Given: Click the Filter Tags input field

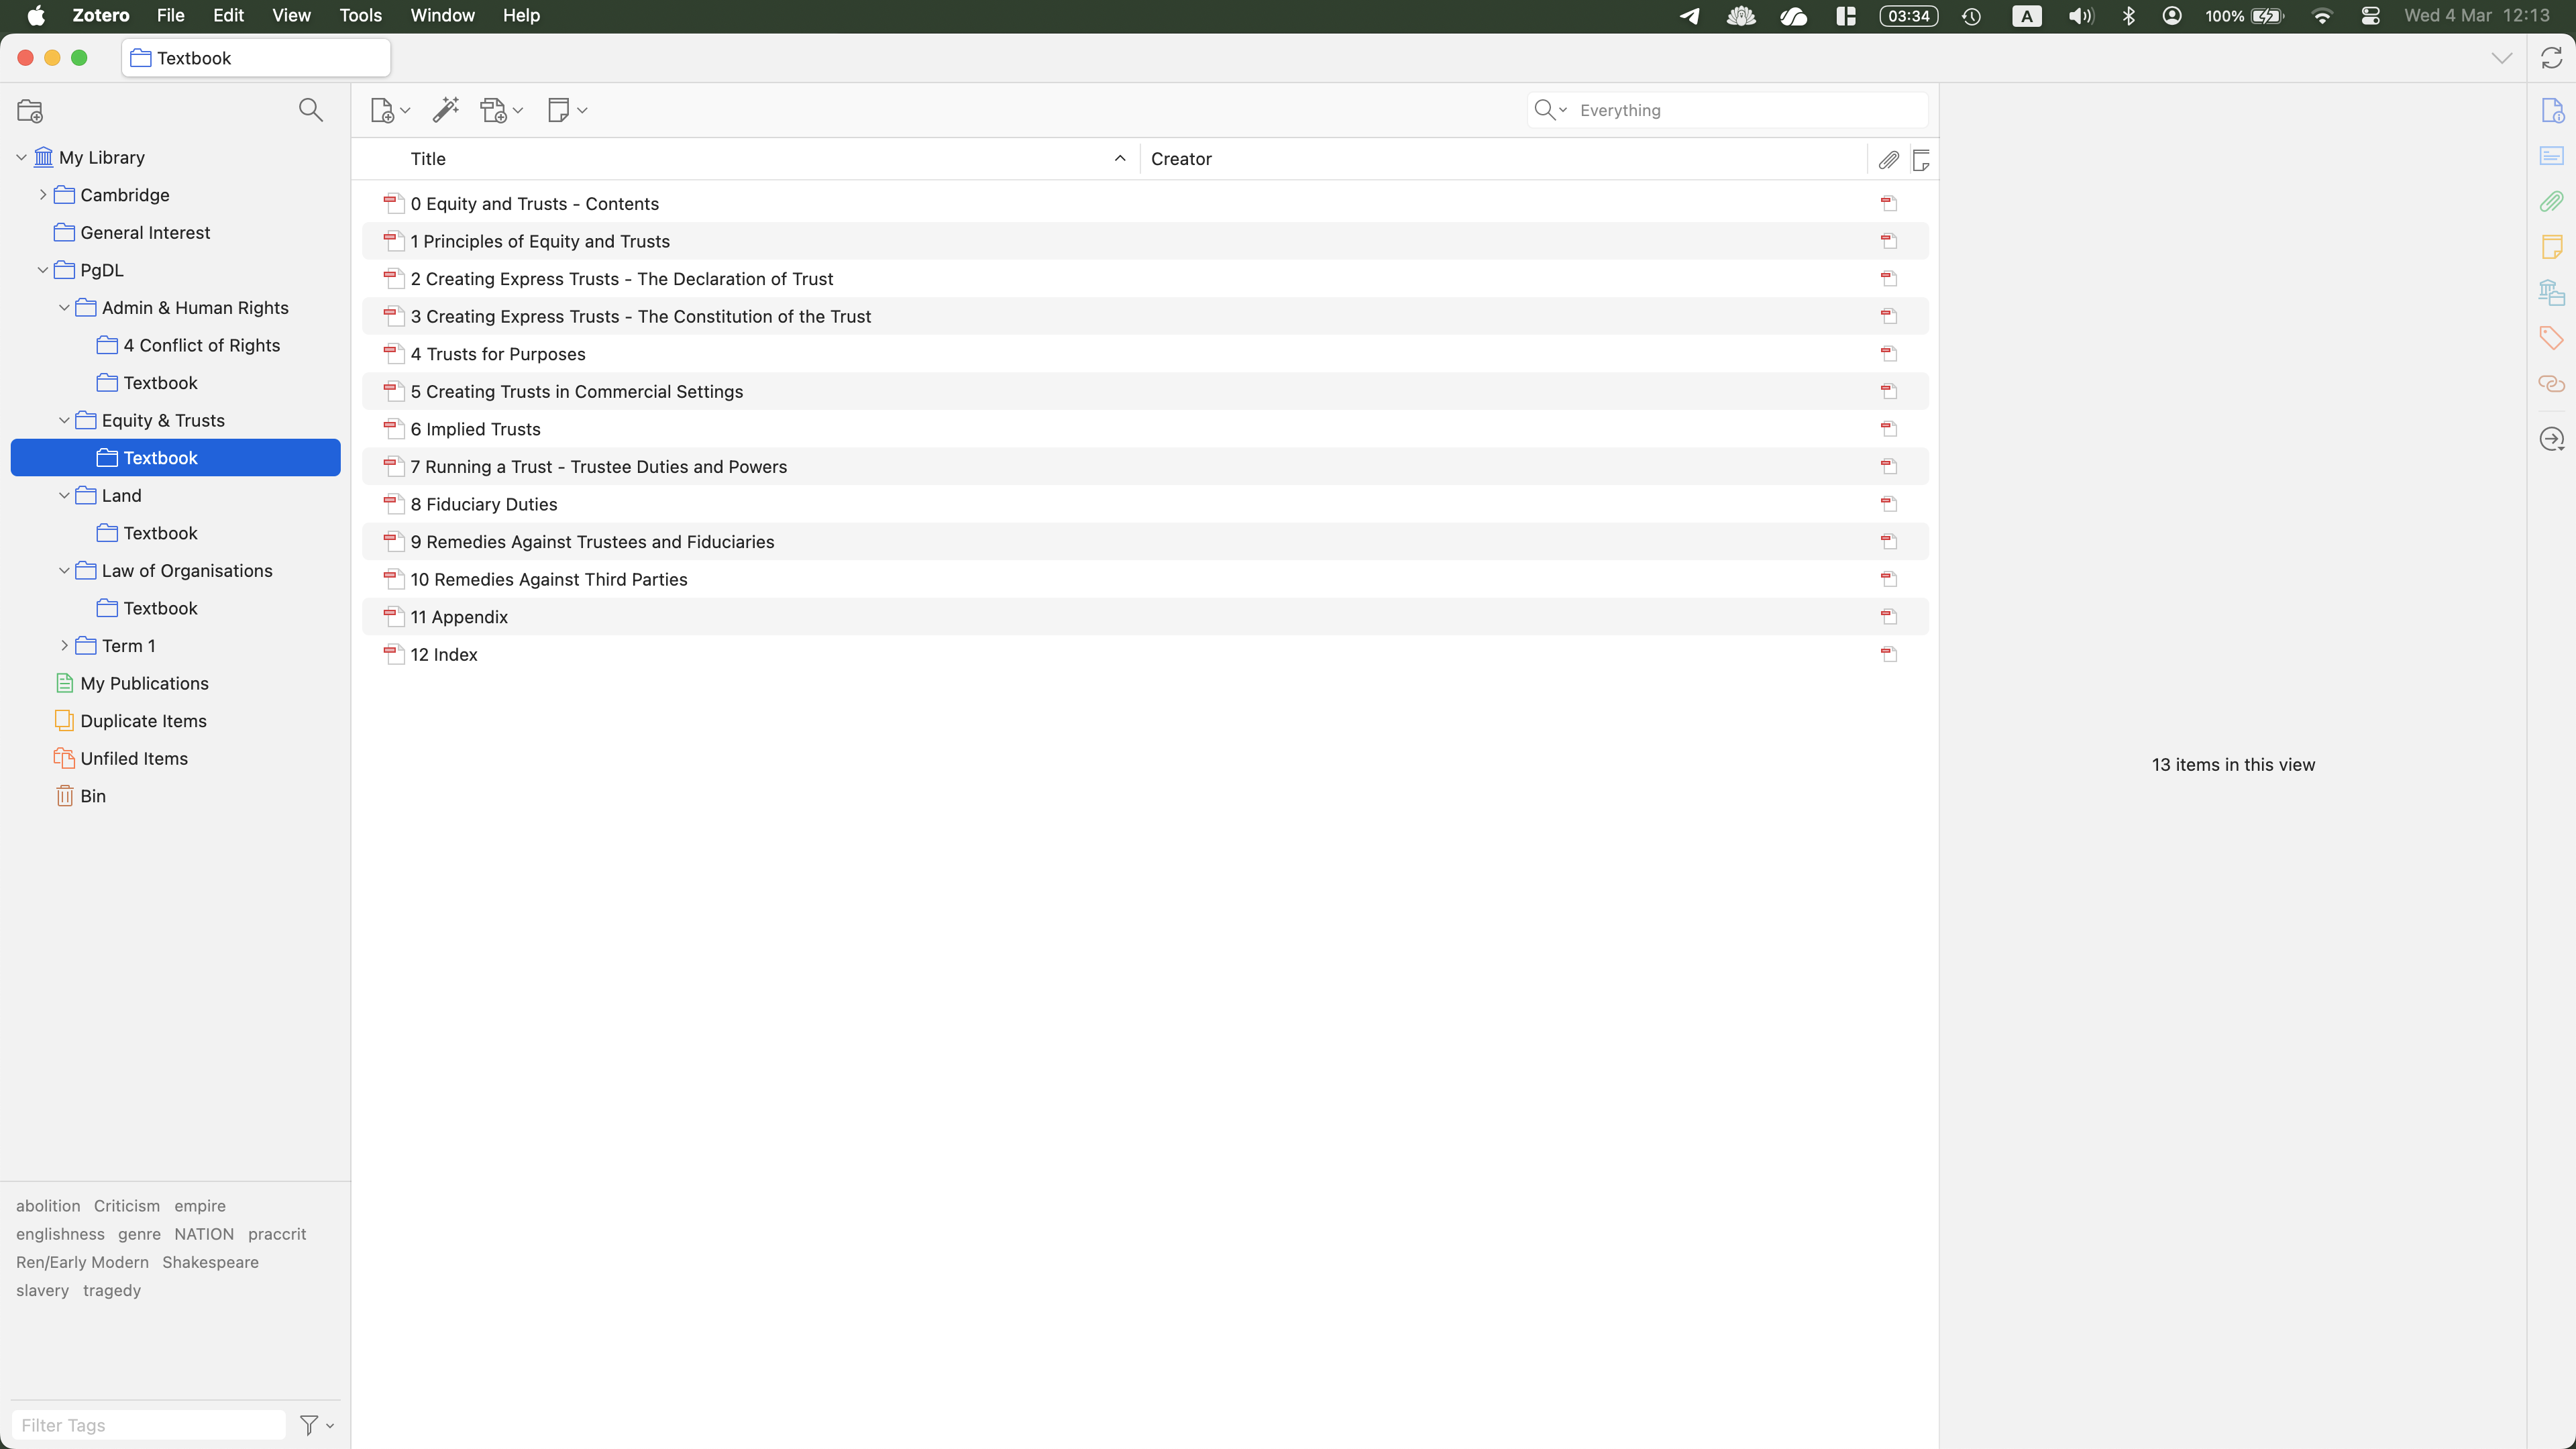Looking at the screenshot, I should click(x=148, y=1425).
